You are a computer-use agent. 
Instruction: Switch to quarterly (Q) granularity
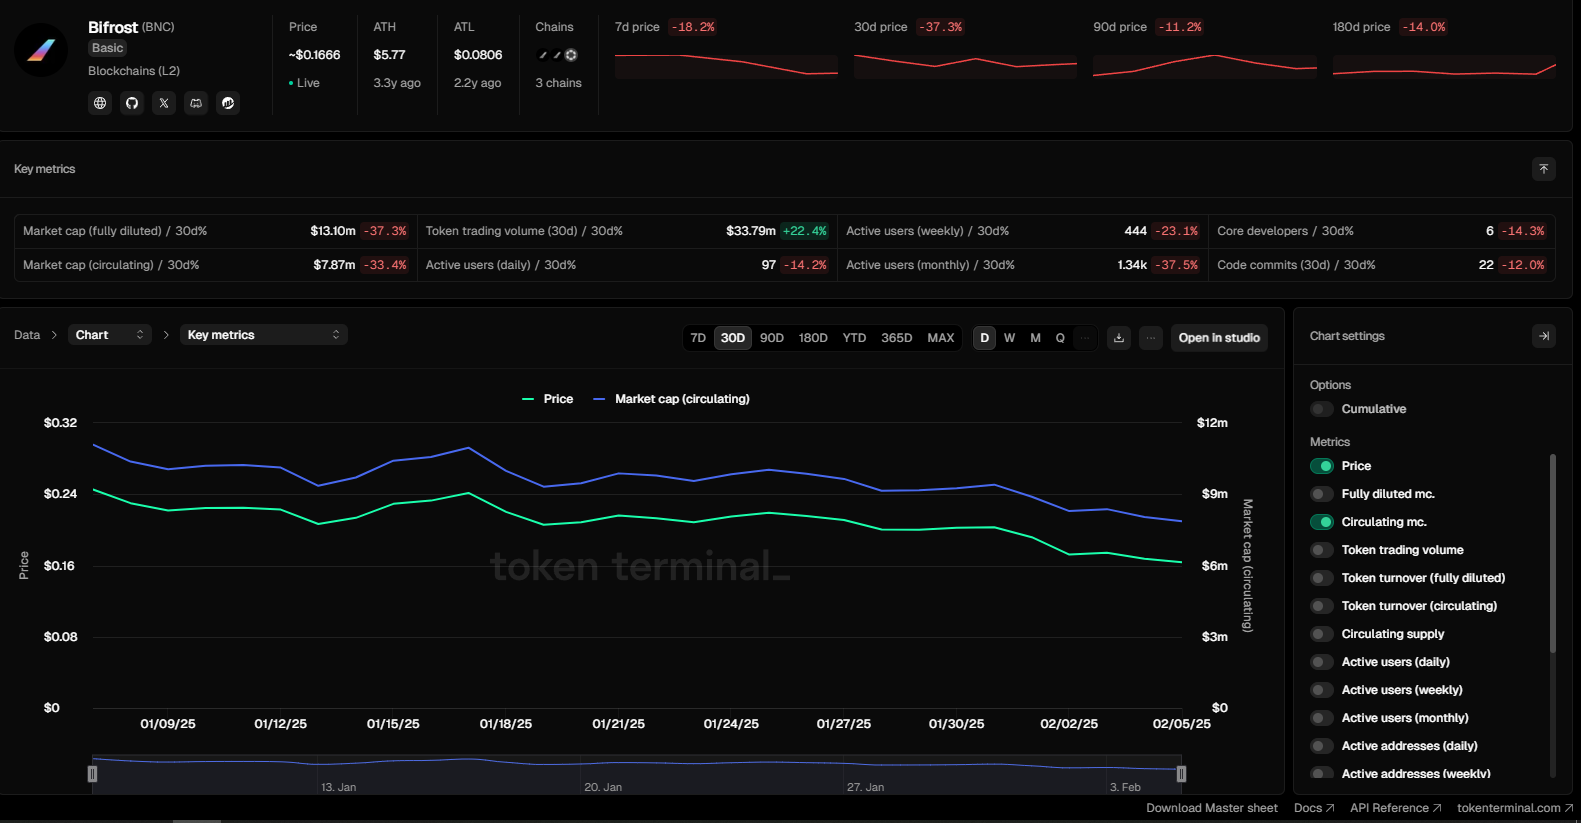coord(1060,338)
